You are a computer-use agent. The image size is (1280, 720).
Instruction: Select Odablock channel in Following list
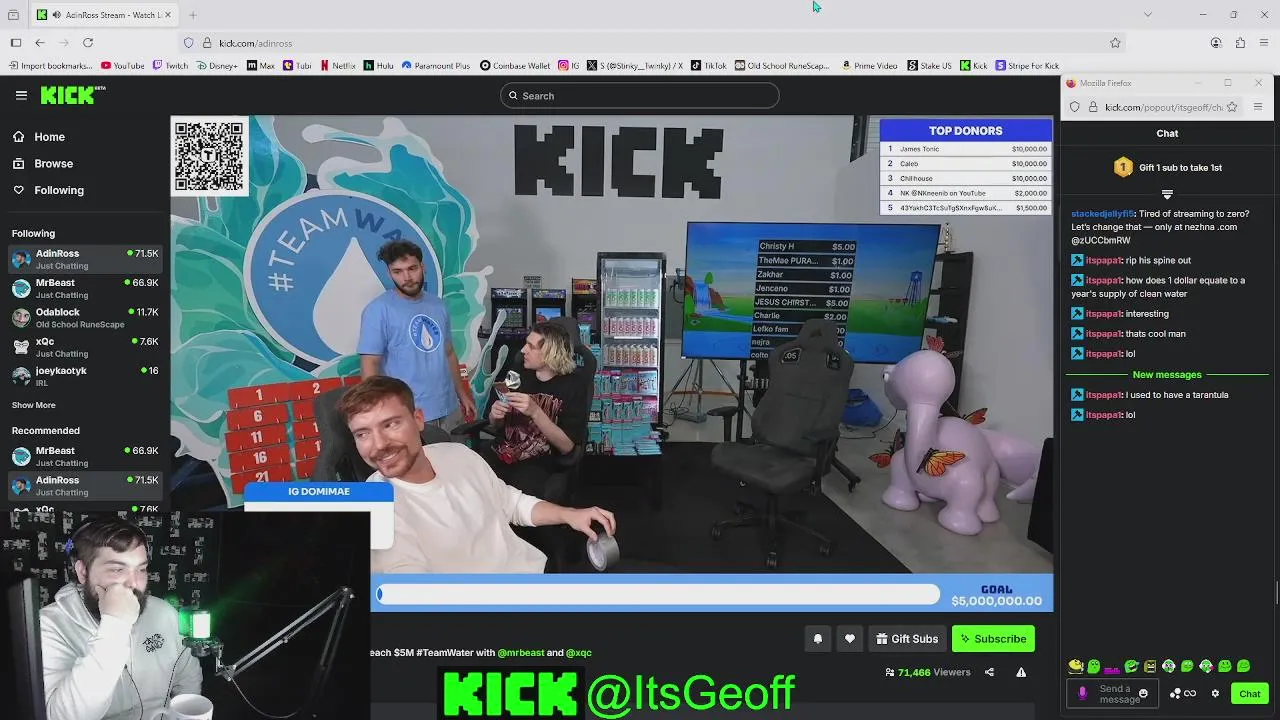(85, 318)
